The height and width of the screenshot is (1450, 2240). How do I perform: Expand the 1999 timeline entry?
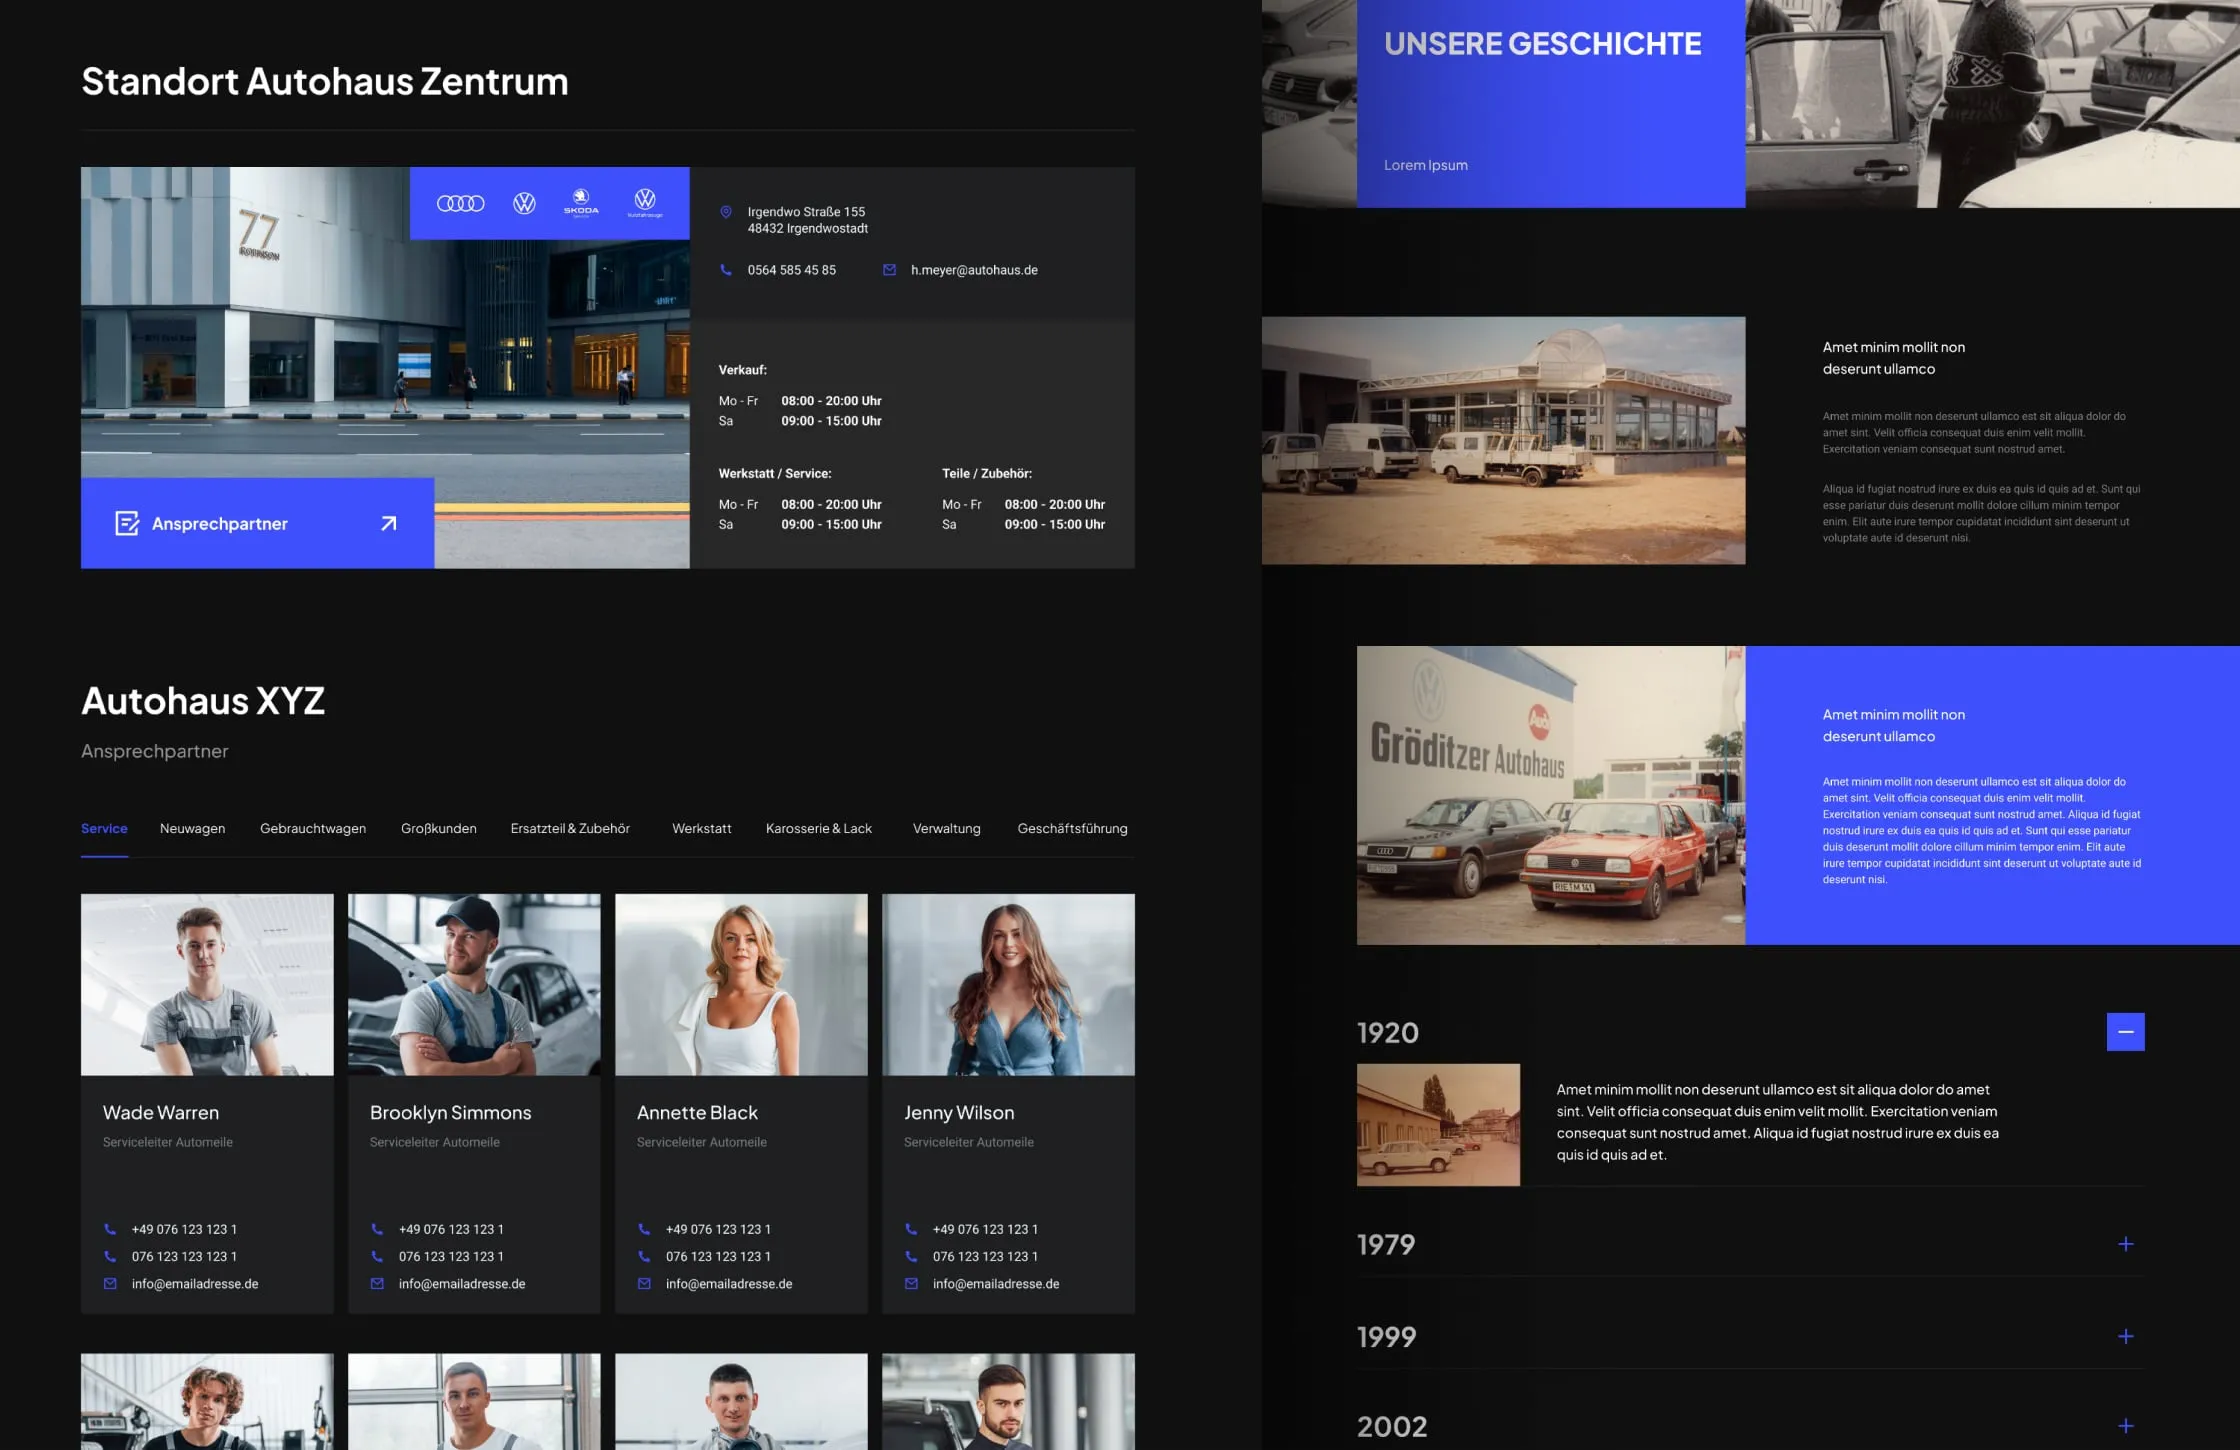(x=2126, y=1336)
